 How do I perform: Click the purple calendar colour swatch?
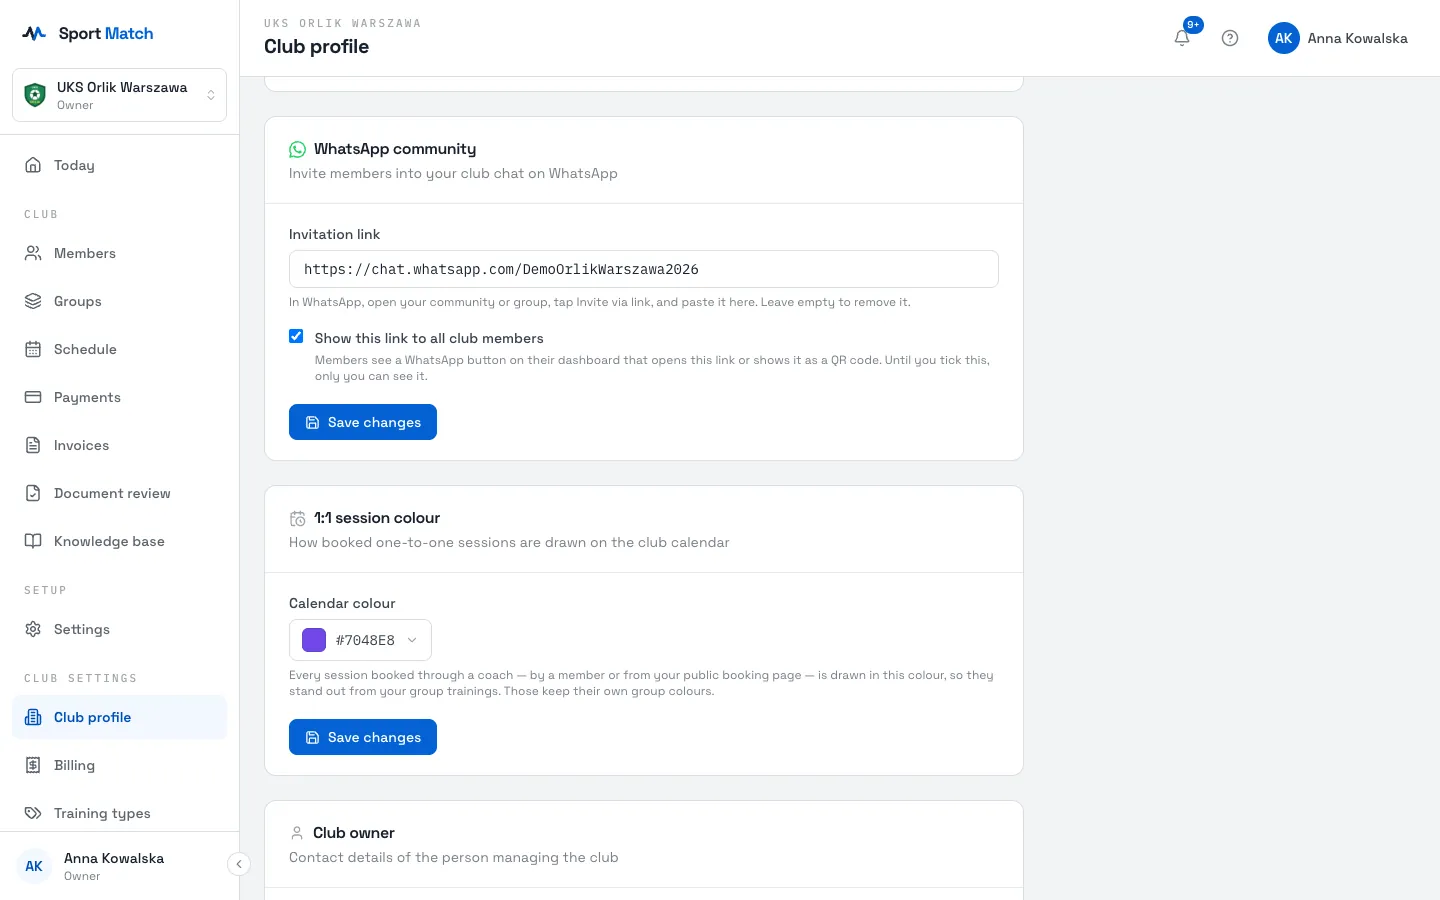314,640
